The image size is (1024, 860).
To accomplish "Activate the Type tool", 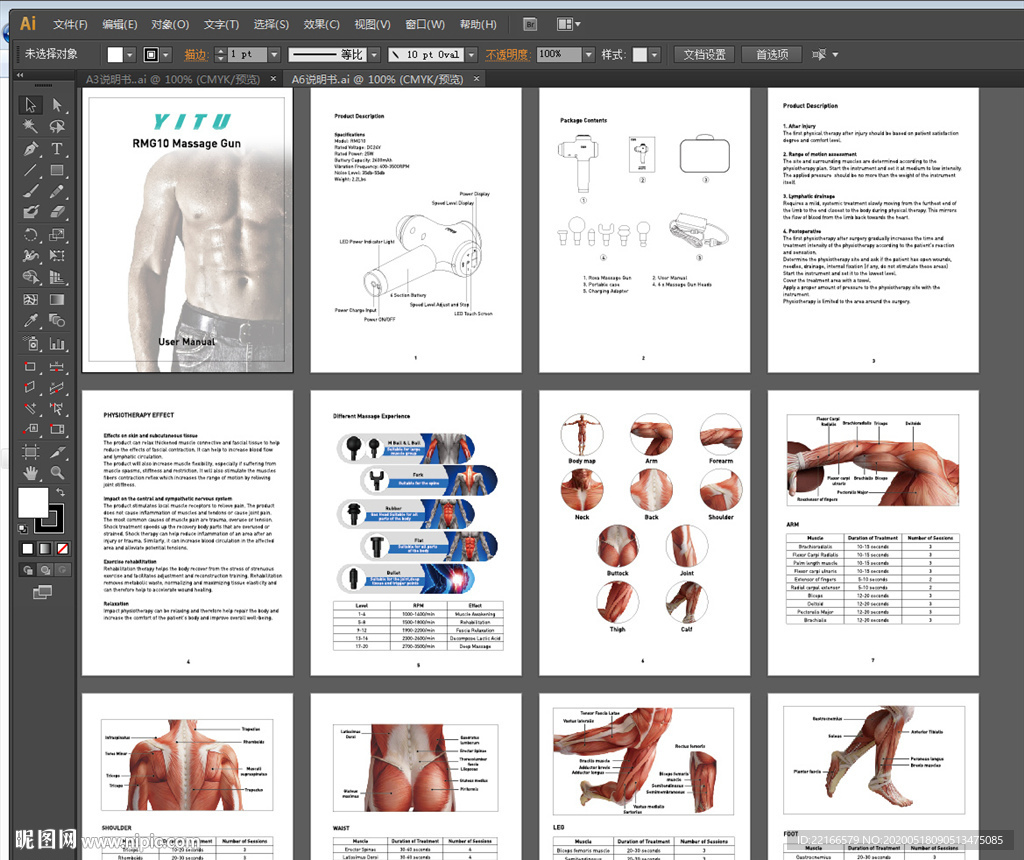I will [x=57, y=148].
